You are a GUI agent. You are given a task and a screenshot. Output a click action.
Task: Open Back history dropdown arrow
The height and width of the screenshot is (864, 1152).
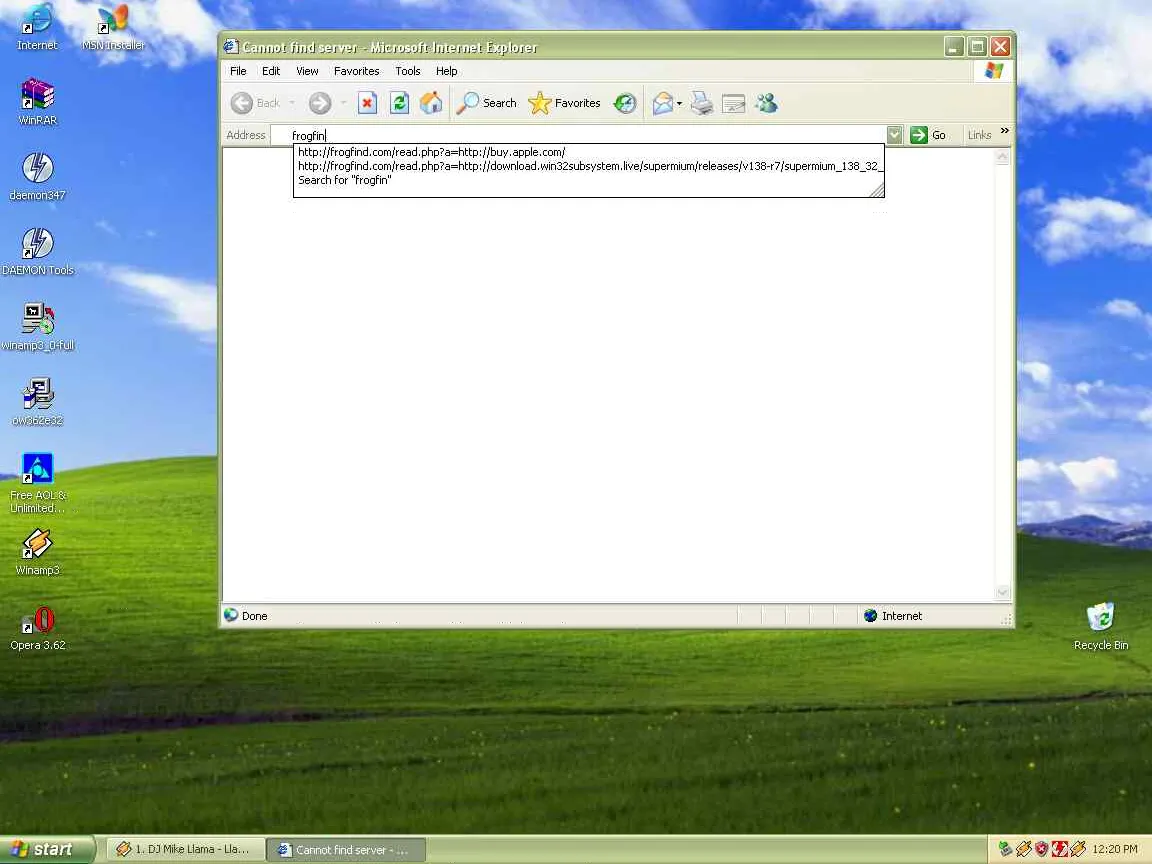coord(292,103)
